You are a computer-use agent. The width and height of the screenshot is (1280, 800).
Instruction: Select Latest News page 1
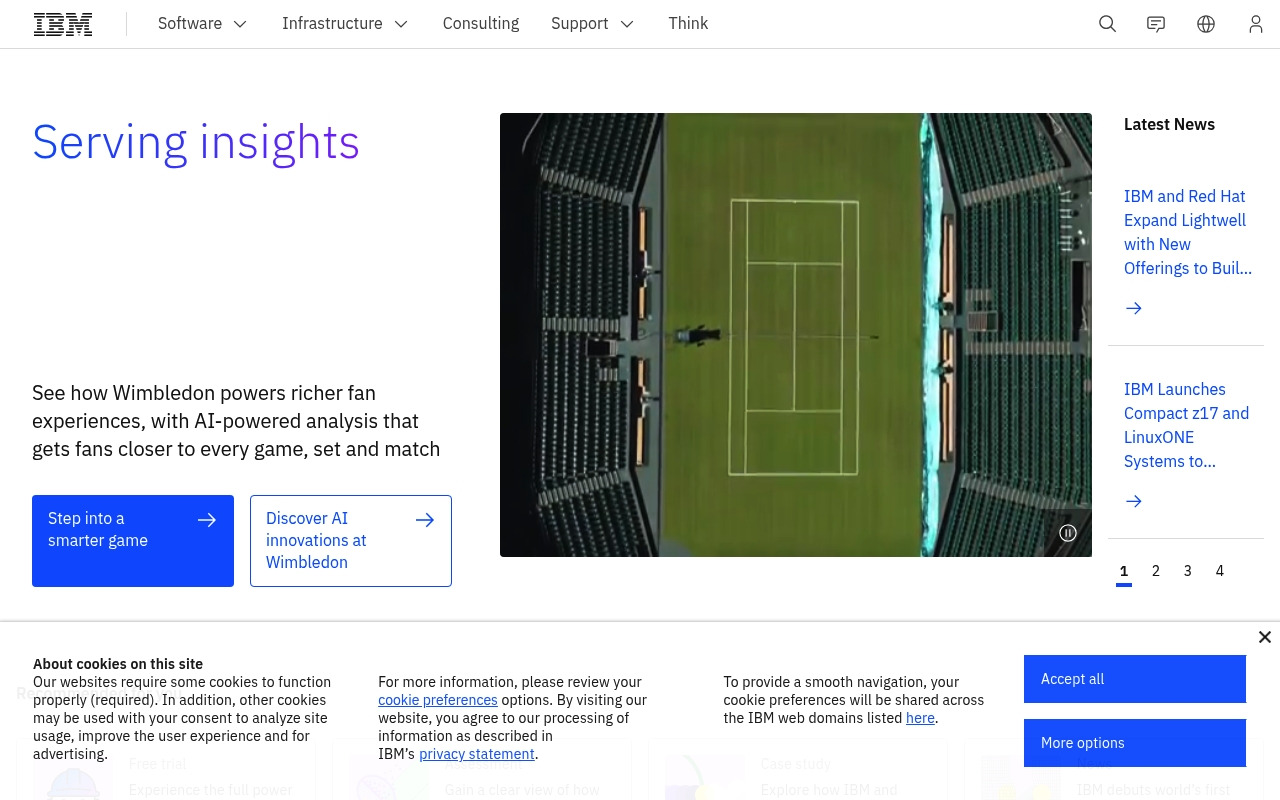(x=1124, y=571)
